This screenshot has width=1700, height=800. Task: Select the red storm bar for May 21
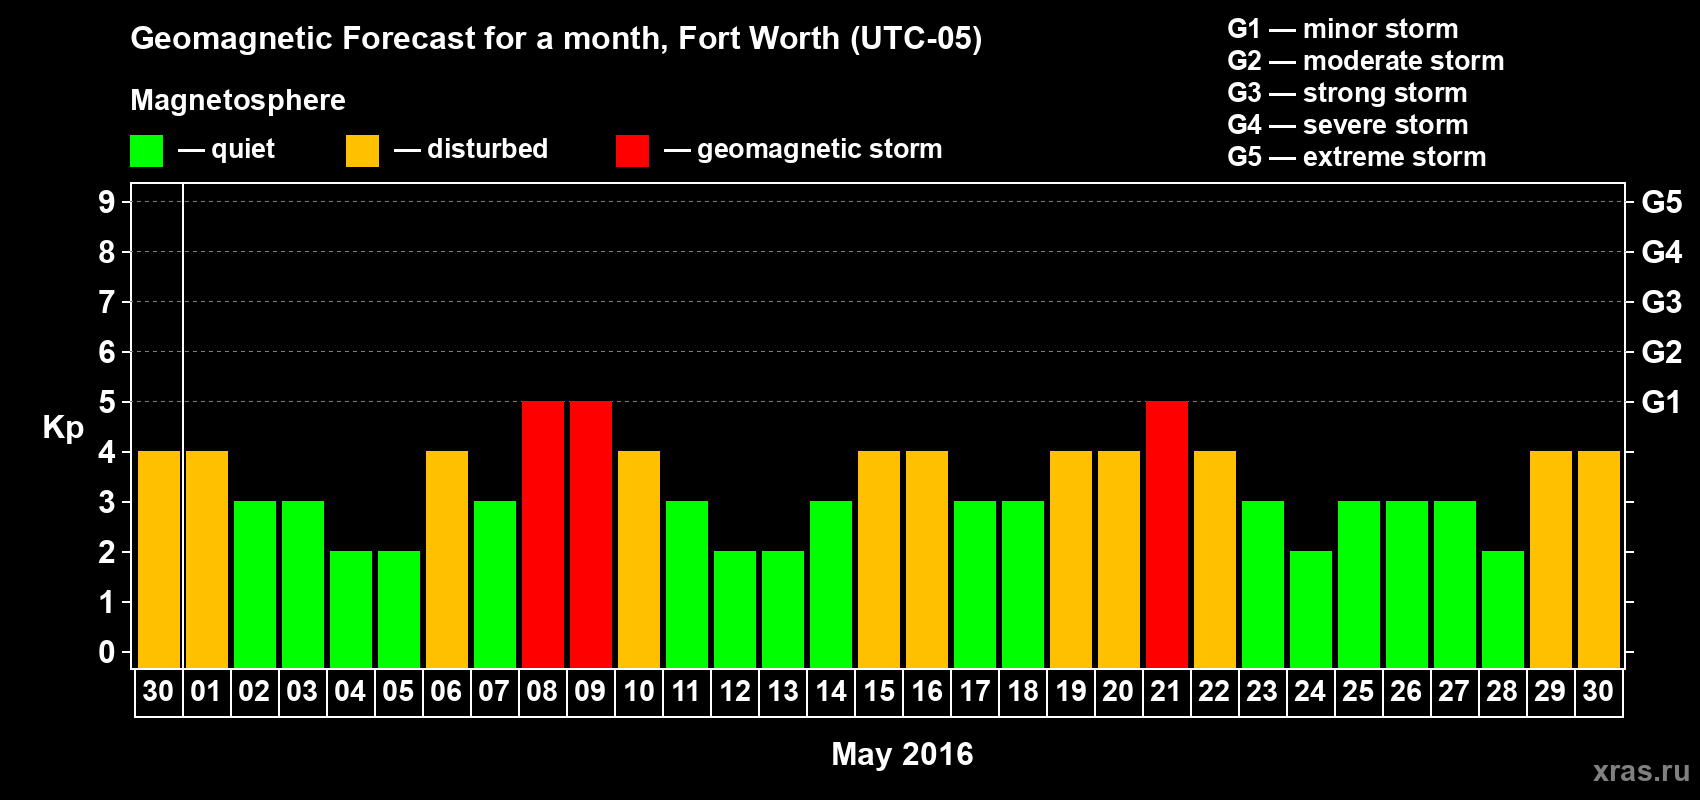click(1167, 534)
